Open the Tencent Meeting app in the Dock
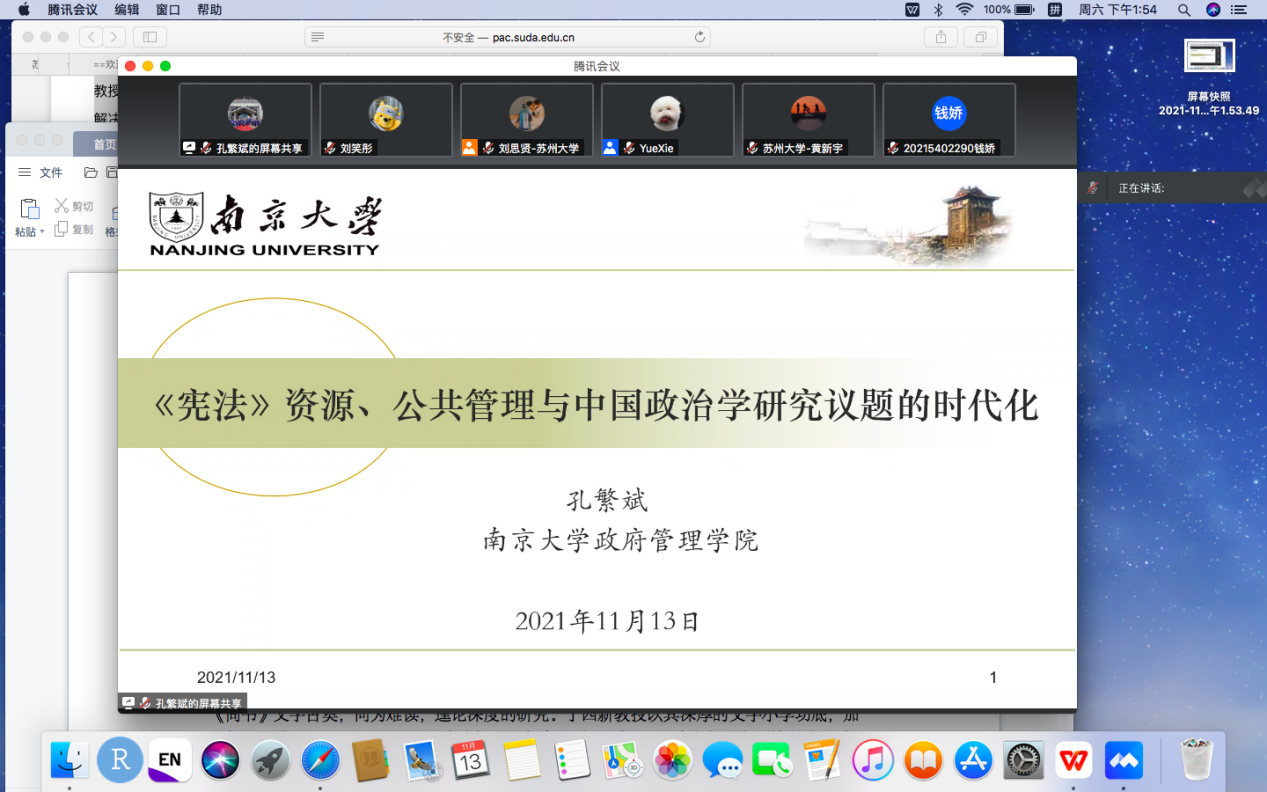Viewport: 1267px width, 792px height. pos(1123,760)
